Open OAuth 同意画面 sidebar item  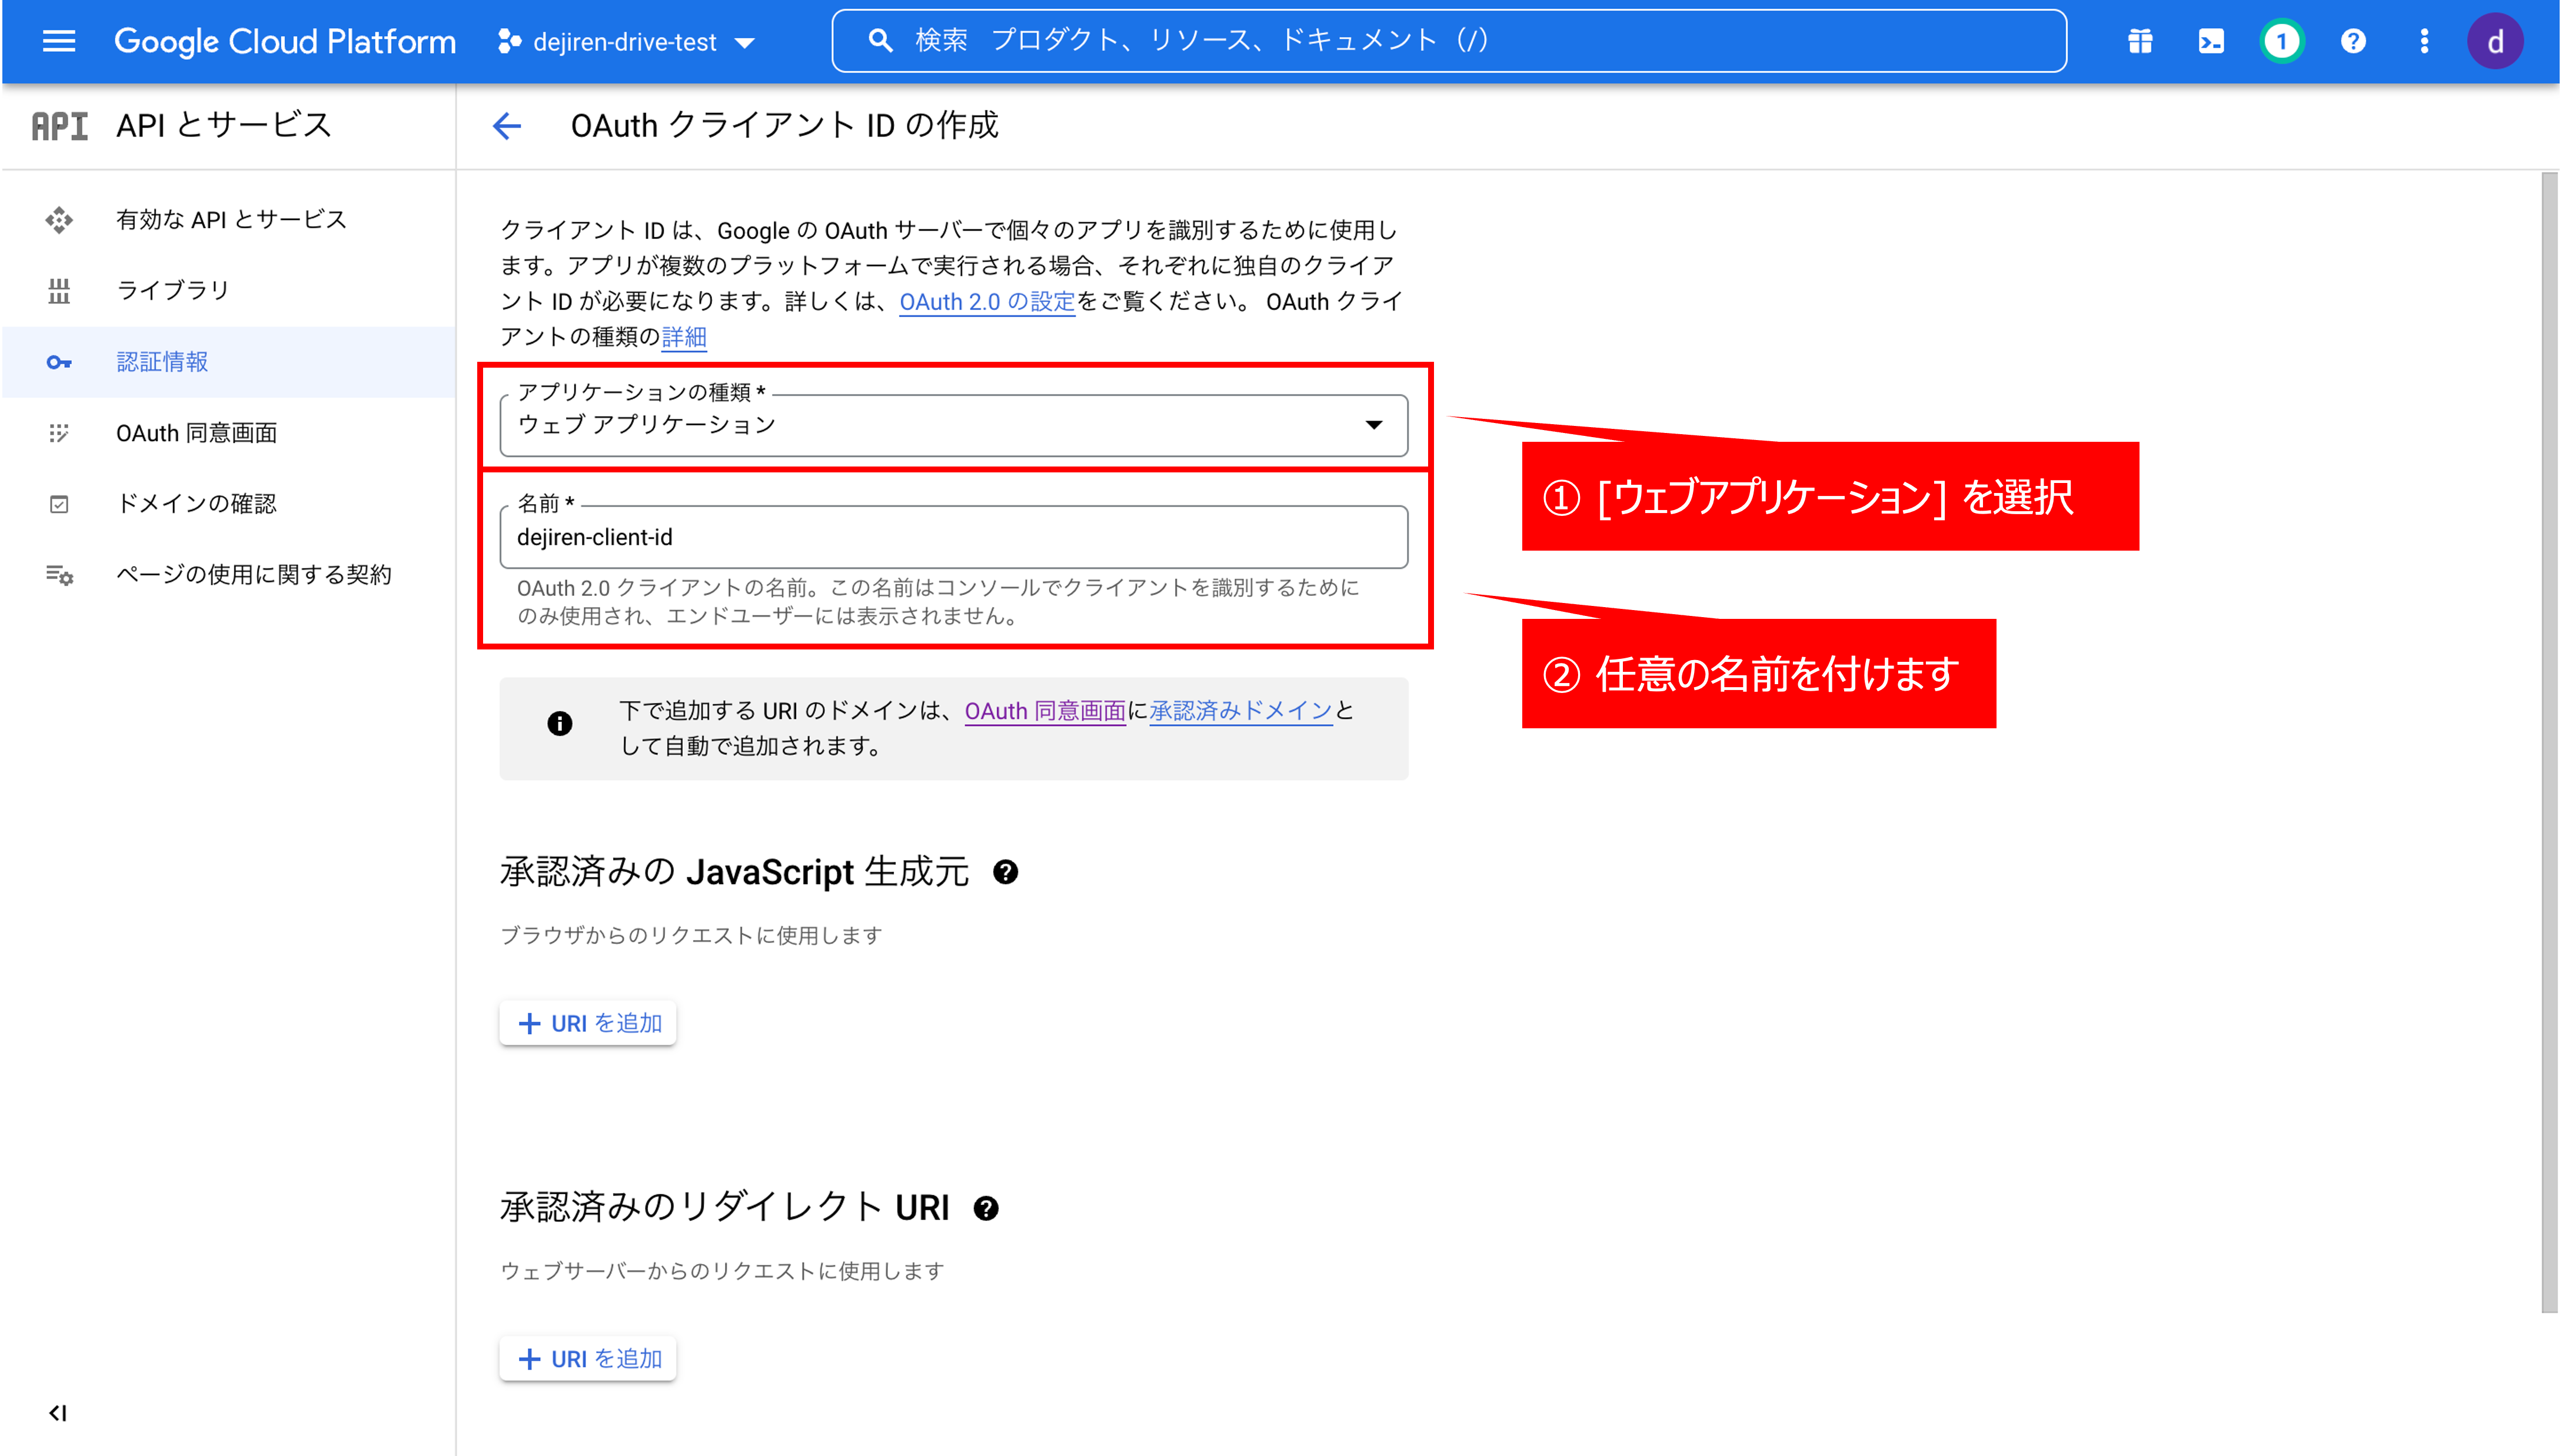(229, 433)
